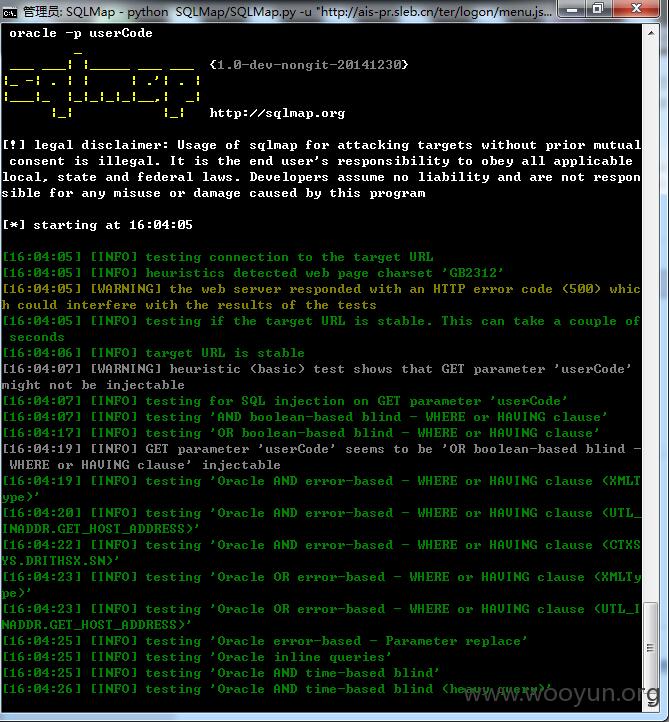The image size is (669, 722).
Task: Click the 'Oracle inline queries' line
Action: pyautogui.click(x=197, y=657)
